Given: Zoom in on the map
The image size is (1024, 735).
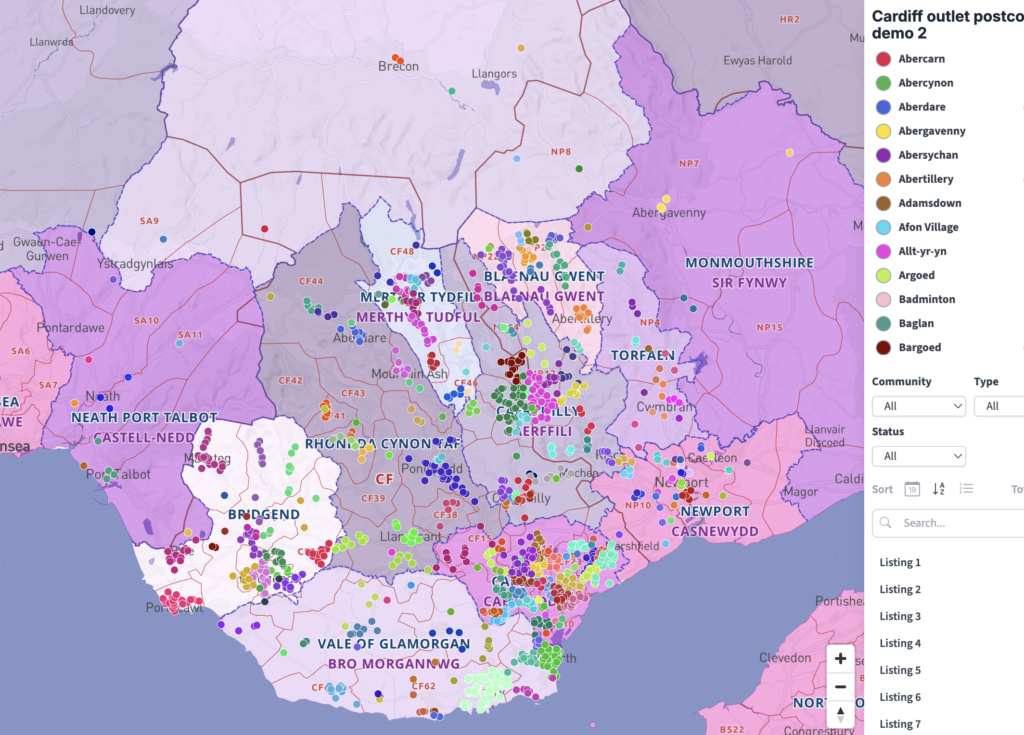Looking at the screenshot, I should point(840,659).
